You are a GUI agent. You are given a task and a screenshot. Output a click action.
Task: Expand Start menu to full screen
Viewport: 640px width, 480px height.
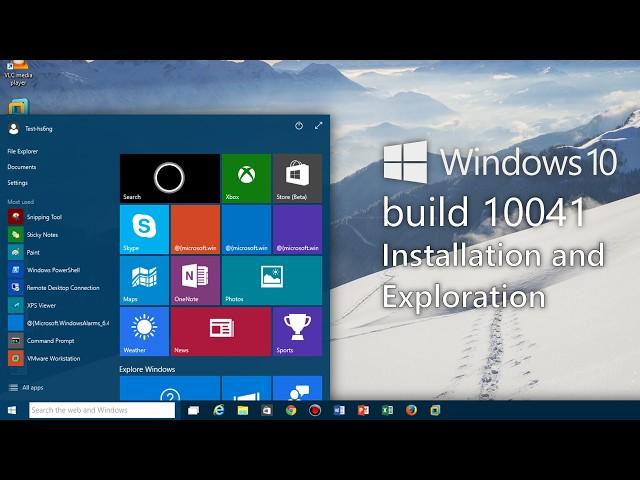(319, 126)
